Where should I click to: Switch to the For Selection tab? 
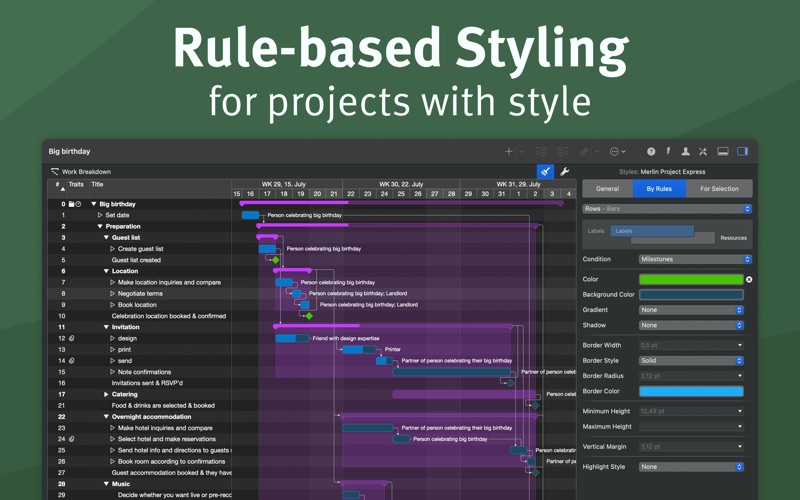click(x=719, y=189)
